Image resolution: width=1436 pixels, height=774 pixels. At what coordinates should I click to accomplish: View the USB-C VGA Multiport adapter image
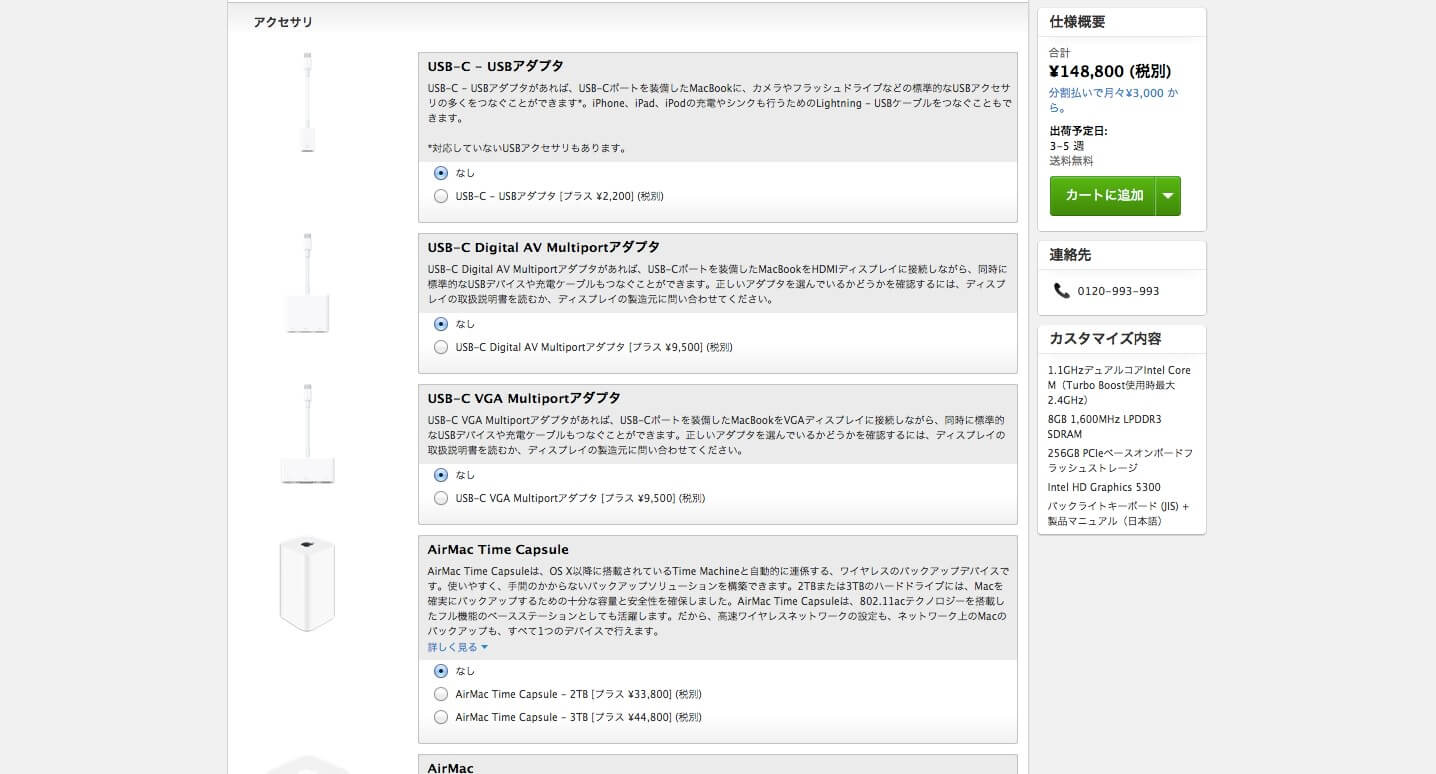[x=307, y=435]
